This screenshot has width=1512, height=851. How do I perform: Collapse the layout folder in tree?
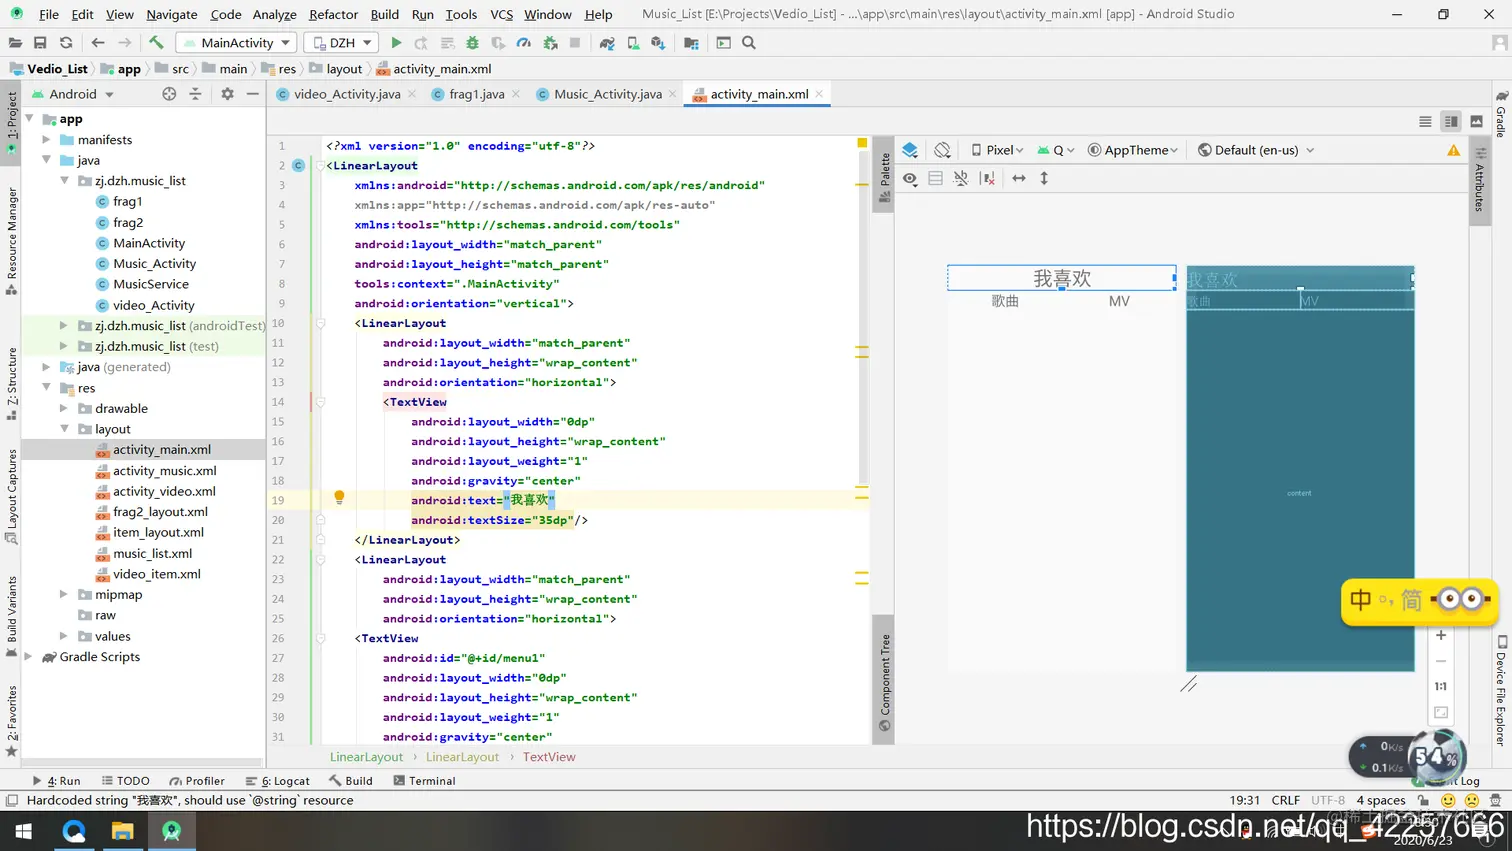[65, 429]
